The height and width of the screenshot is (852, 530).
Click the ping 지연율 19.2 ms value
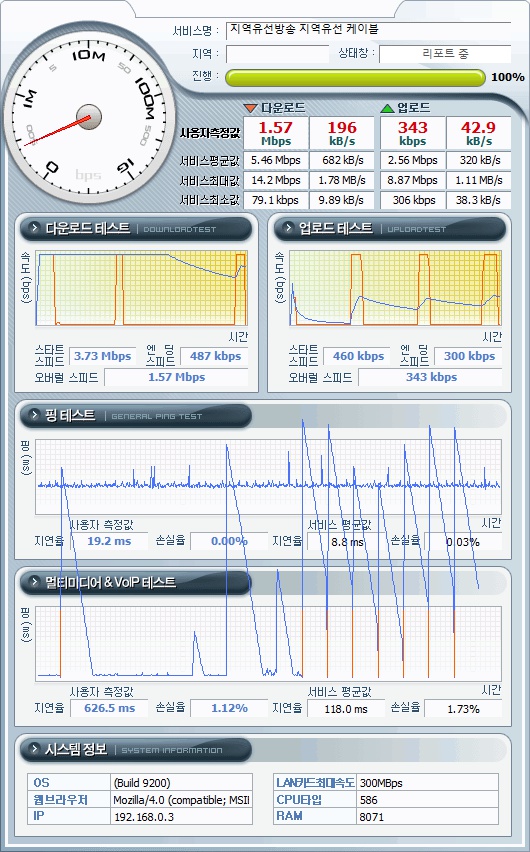point(109,541)
